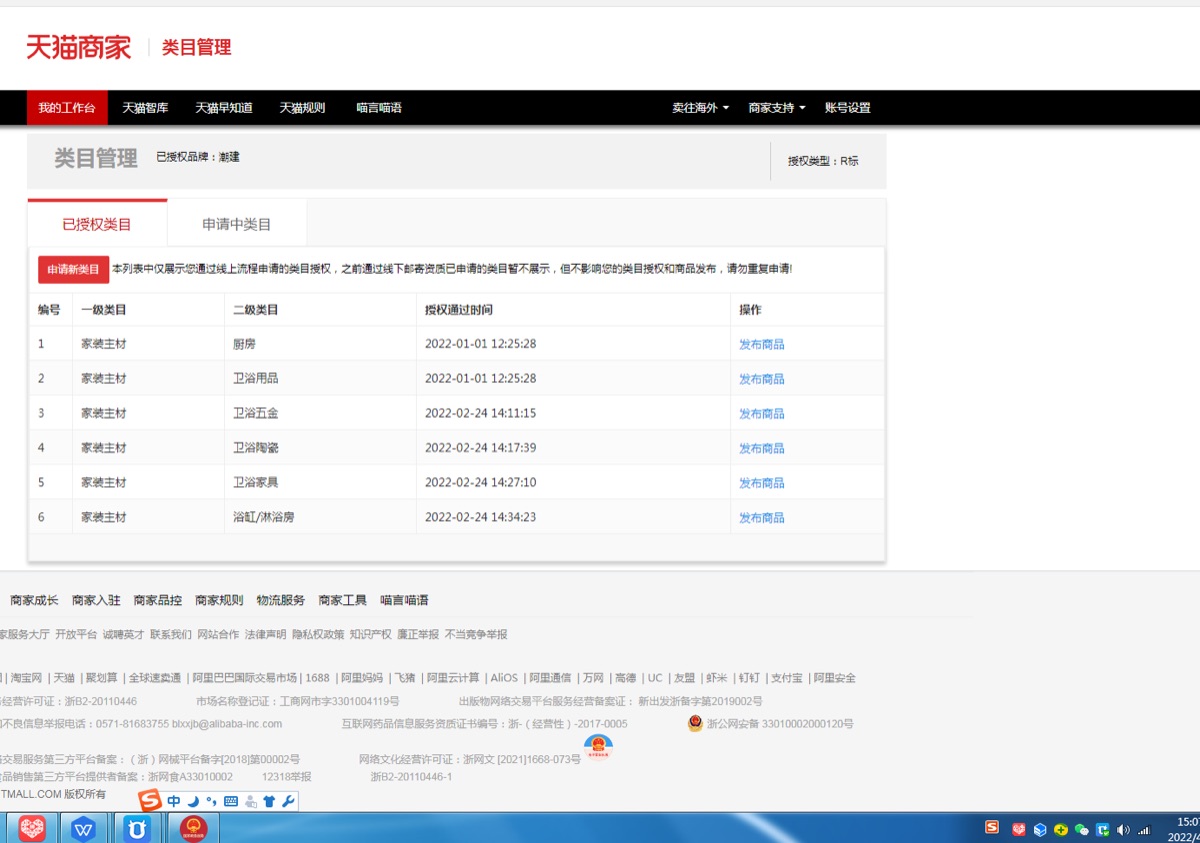
Task: Open the 开放平台 footer link
Action: coord(76,634)
